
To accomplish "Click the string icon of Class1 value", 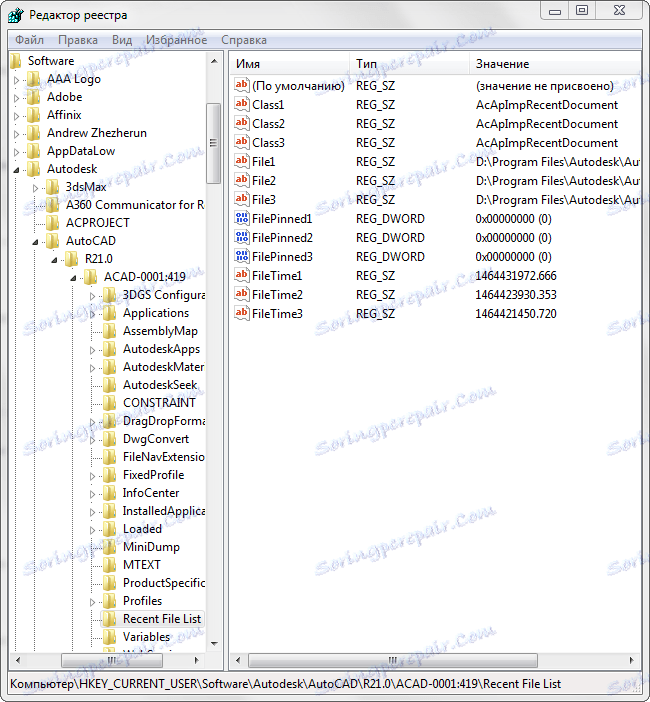I will (x=241, y=104).
